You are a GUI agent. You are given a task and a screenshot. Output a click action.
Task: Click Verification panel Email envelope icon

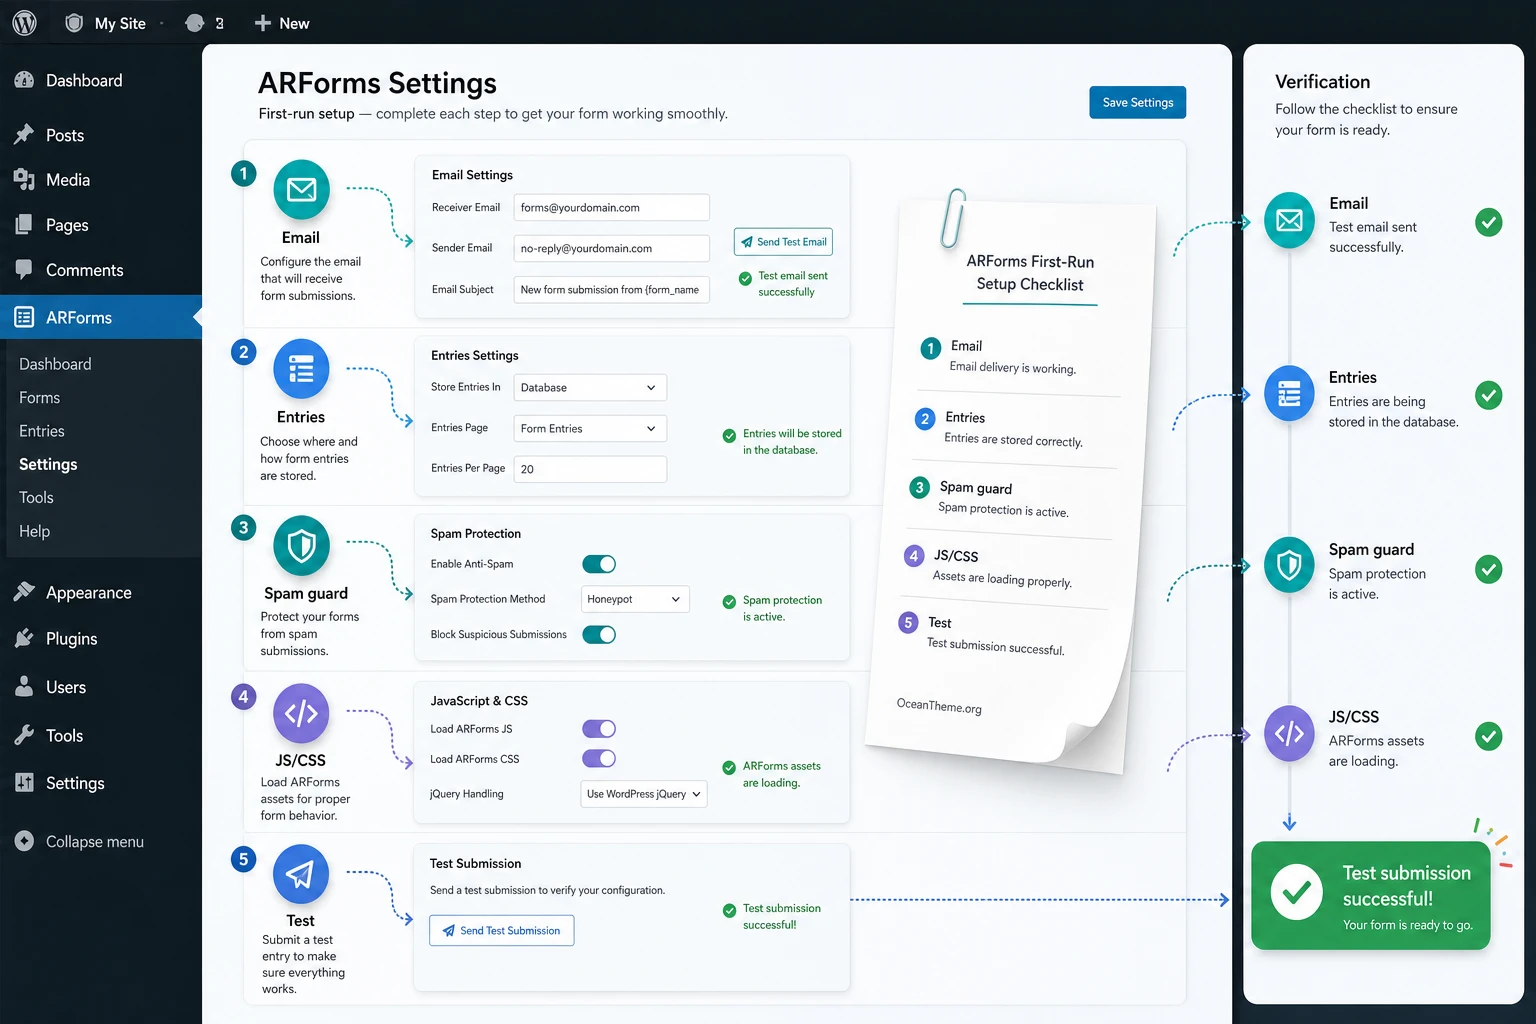click(1289, 220)
